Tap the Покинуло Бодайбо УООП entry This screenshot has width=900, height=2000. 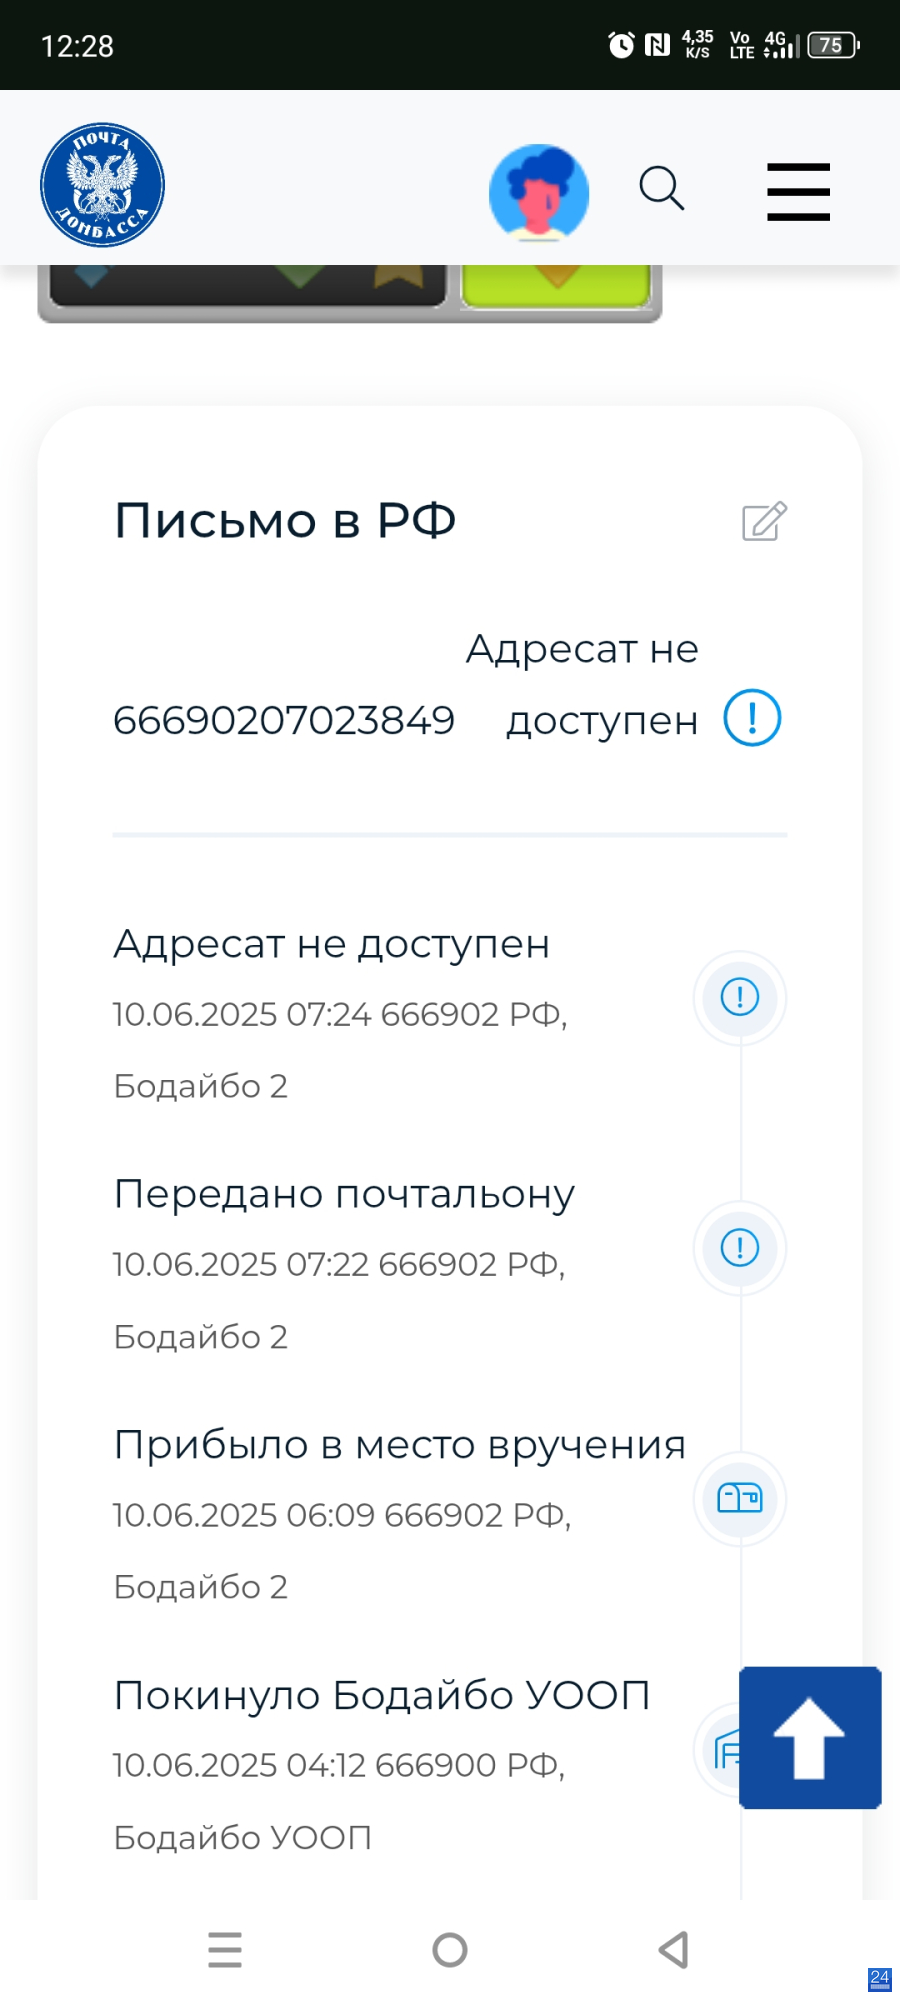382,1696
